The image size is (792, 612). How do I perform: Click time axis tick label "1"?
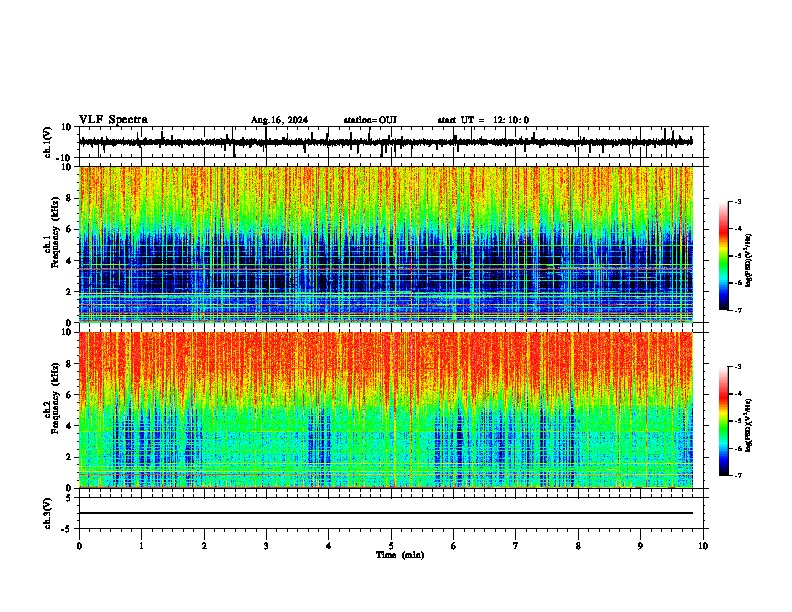point(141,546)
